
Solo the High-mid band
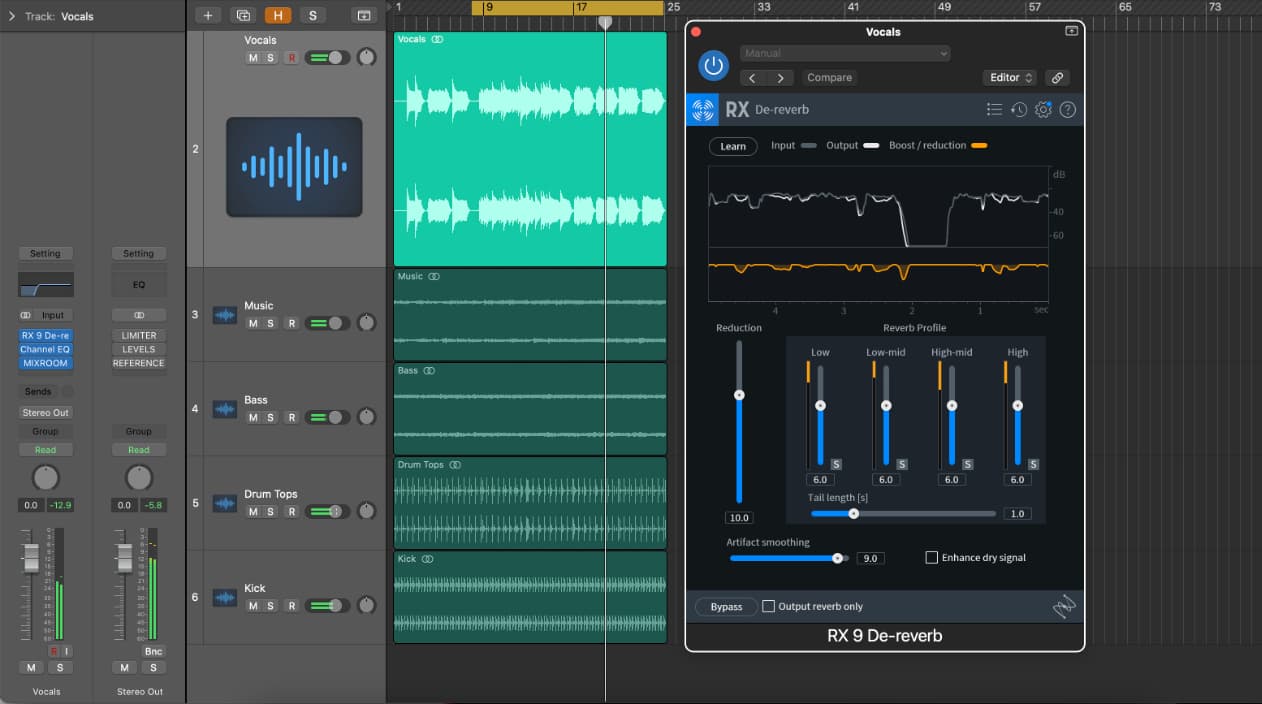point(968,464)
